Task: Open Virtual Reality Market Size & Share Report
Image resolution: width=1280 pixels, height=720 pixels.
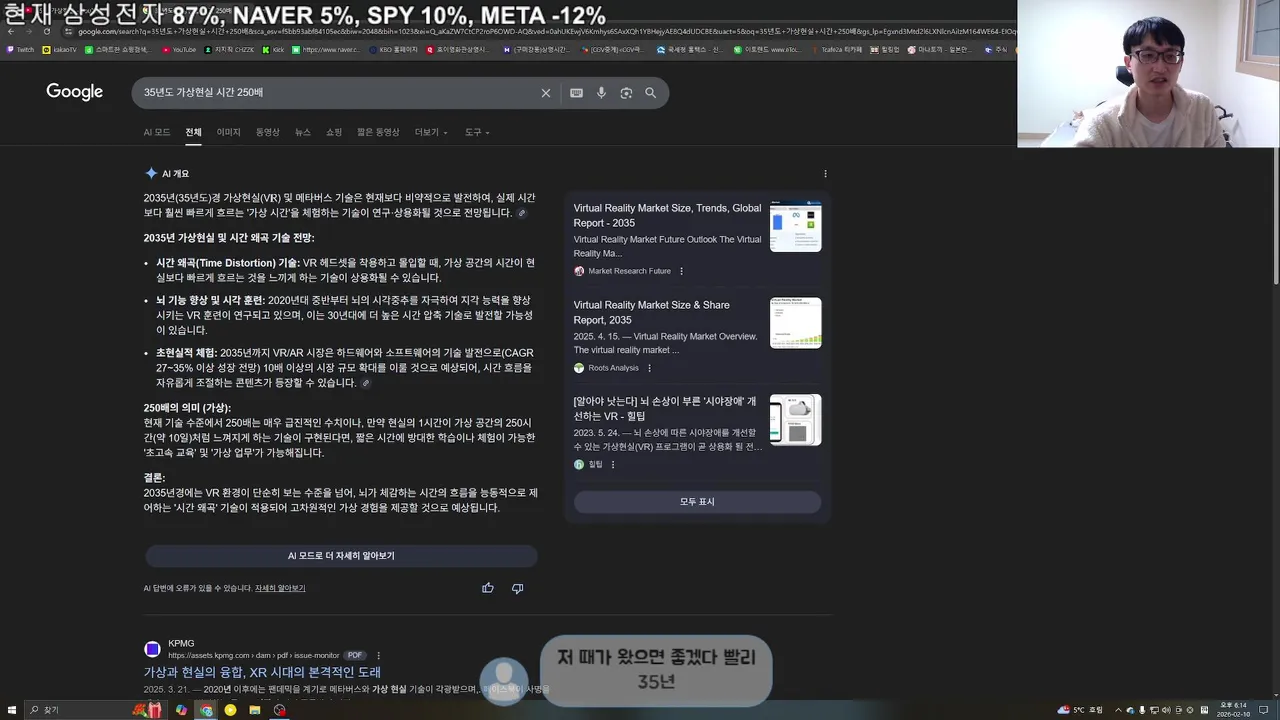Action: pyautogui.click(x=651, y=312)
